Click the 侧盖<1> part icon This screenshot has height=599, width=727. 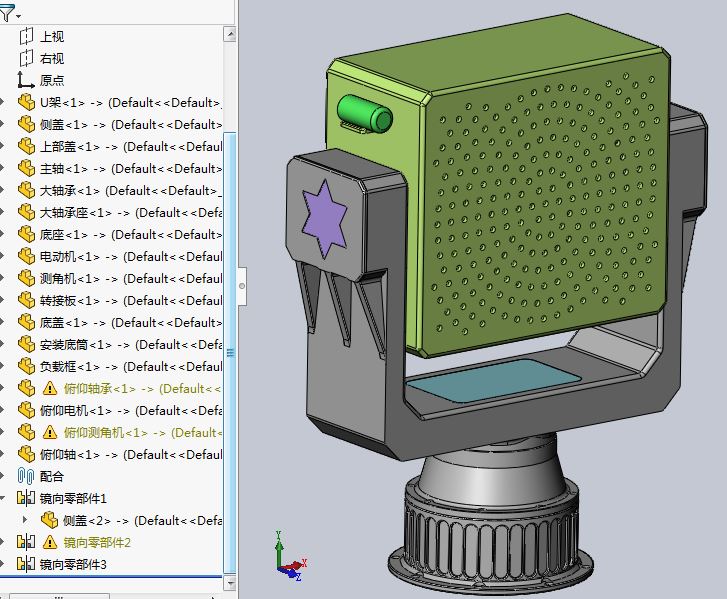click(26, 124)
